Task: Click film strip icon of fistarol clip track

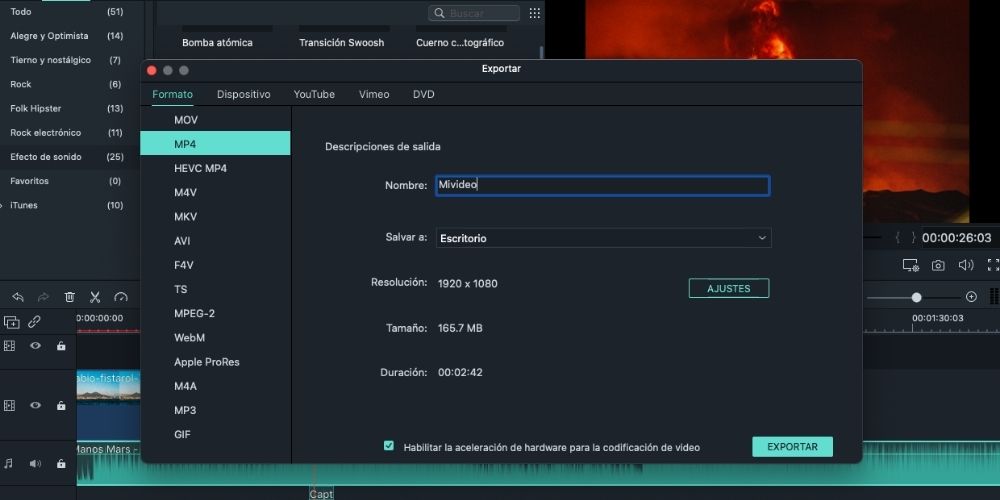Action: pyautogui.click(x=9, y=406)
